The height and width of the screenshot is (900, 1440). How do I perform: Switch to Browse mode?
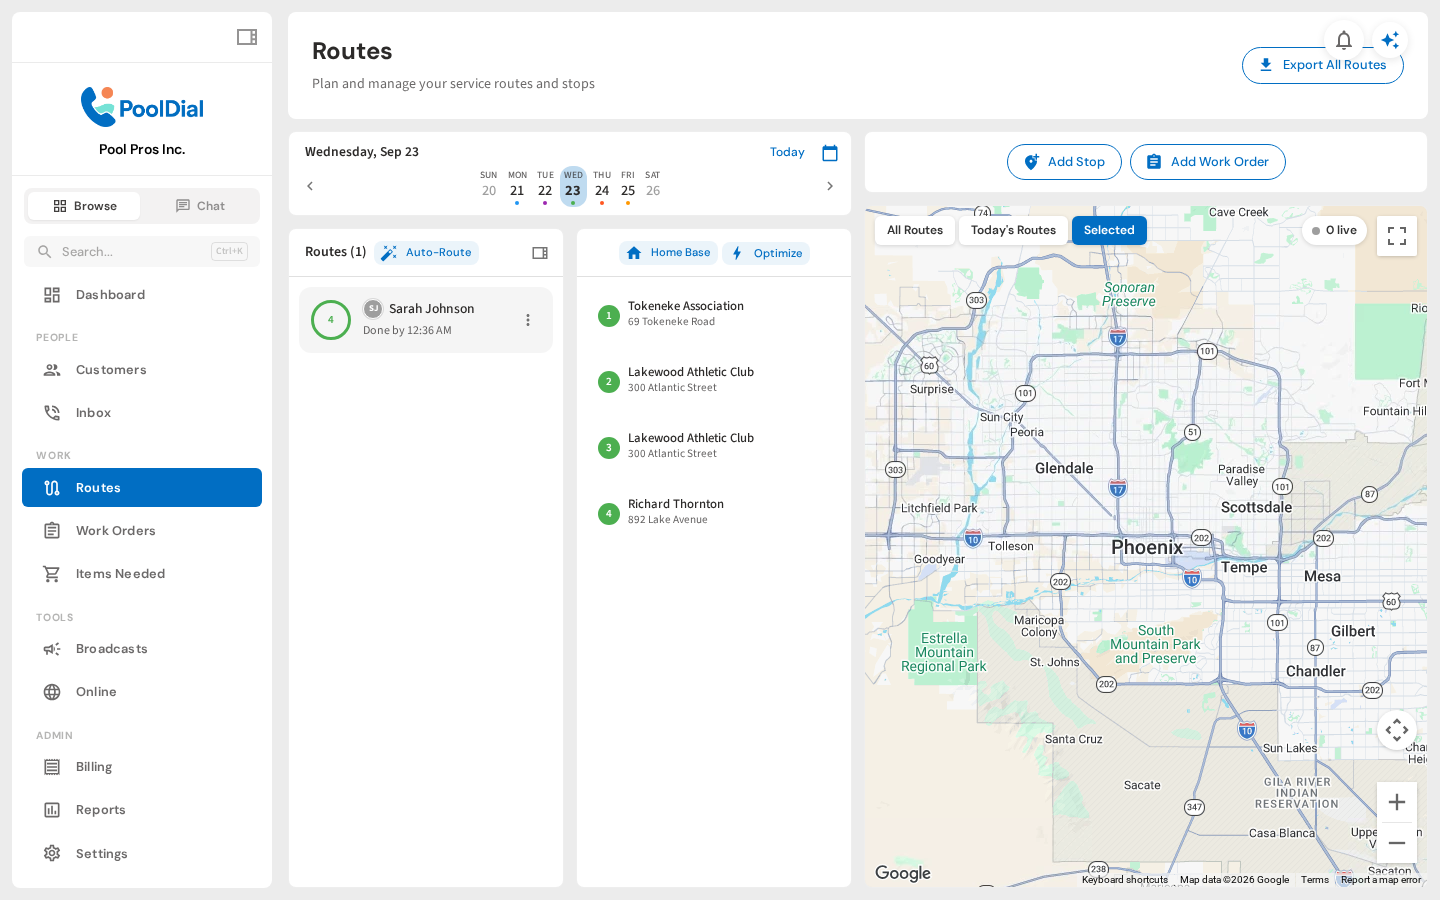(84, 206)
